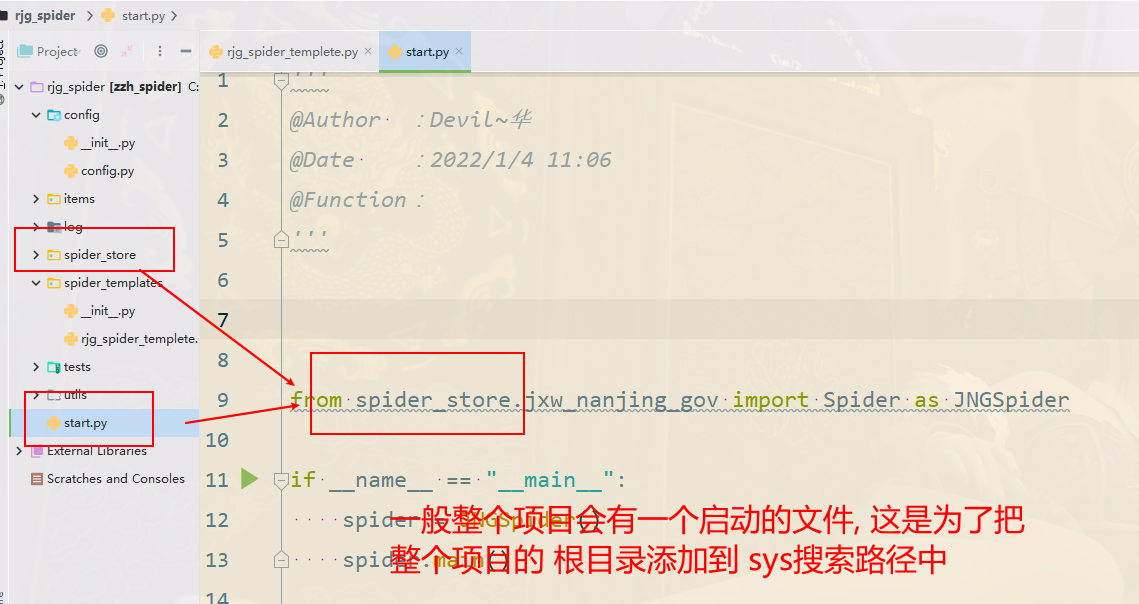
Task: Click rjg_spider in the breadcrumb bar
Action: (x=44, y=16)
